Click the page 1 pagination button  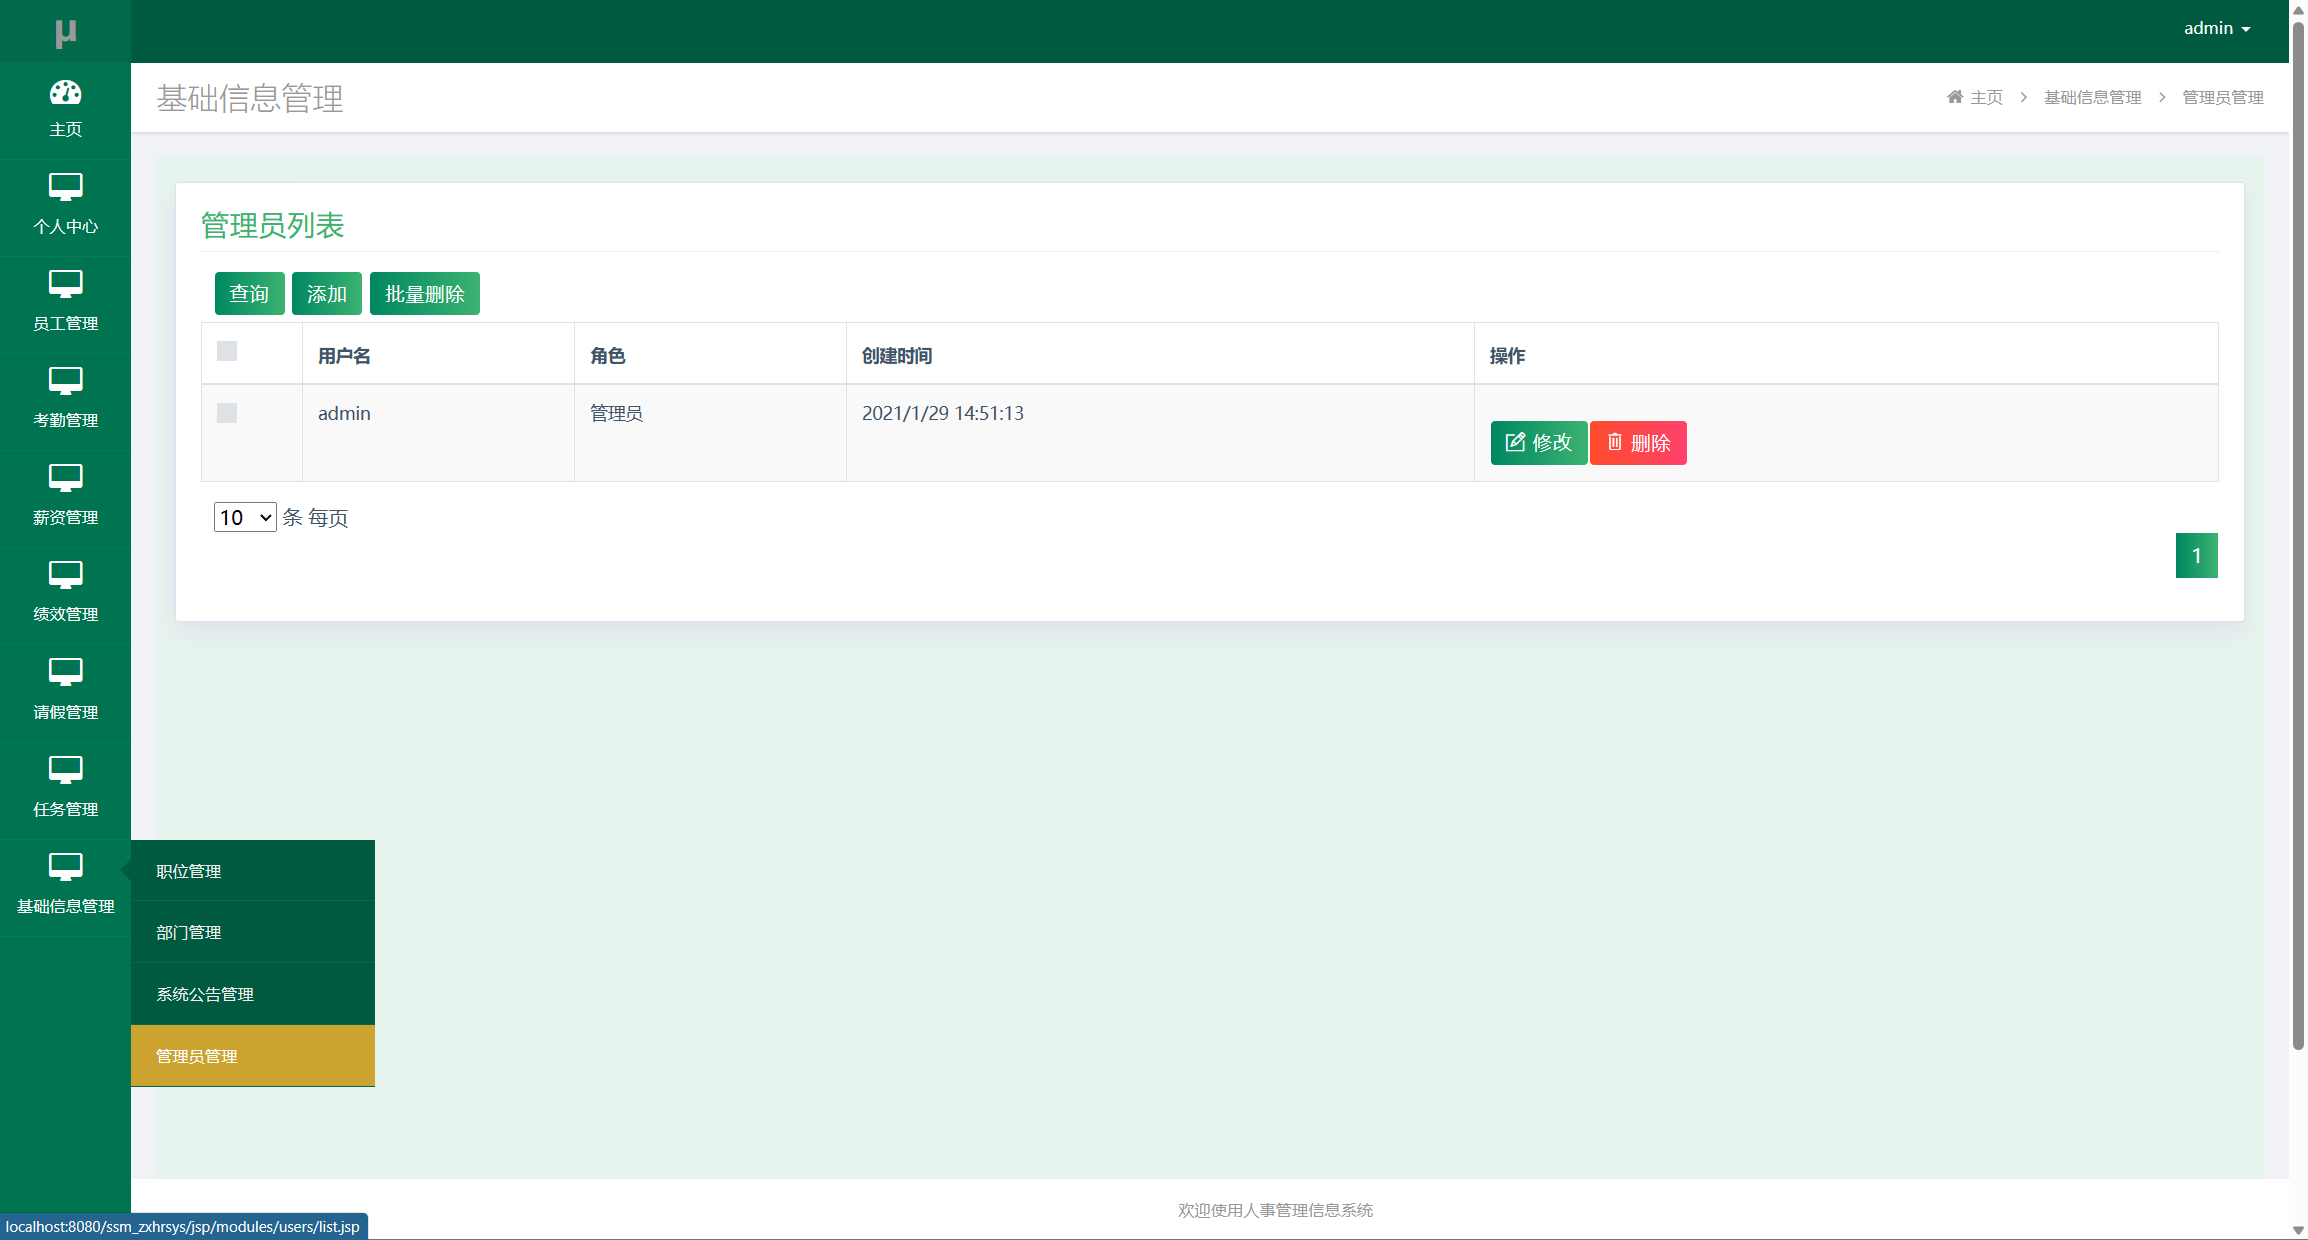[x=2196, y=556]
